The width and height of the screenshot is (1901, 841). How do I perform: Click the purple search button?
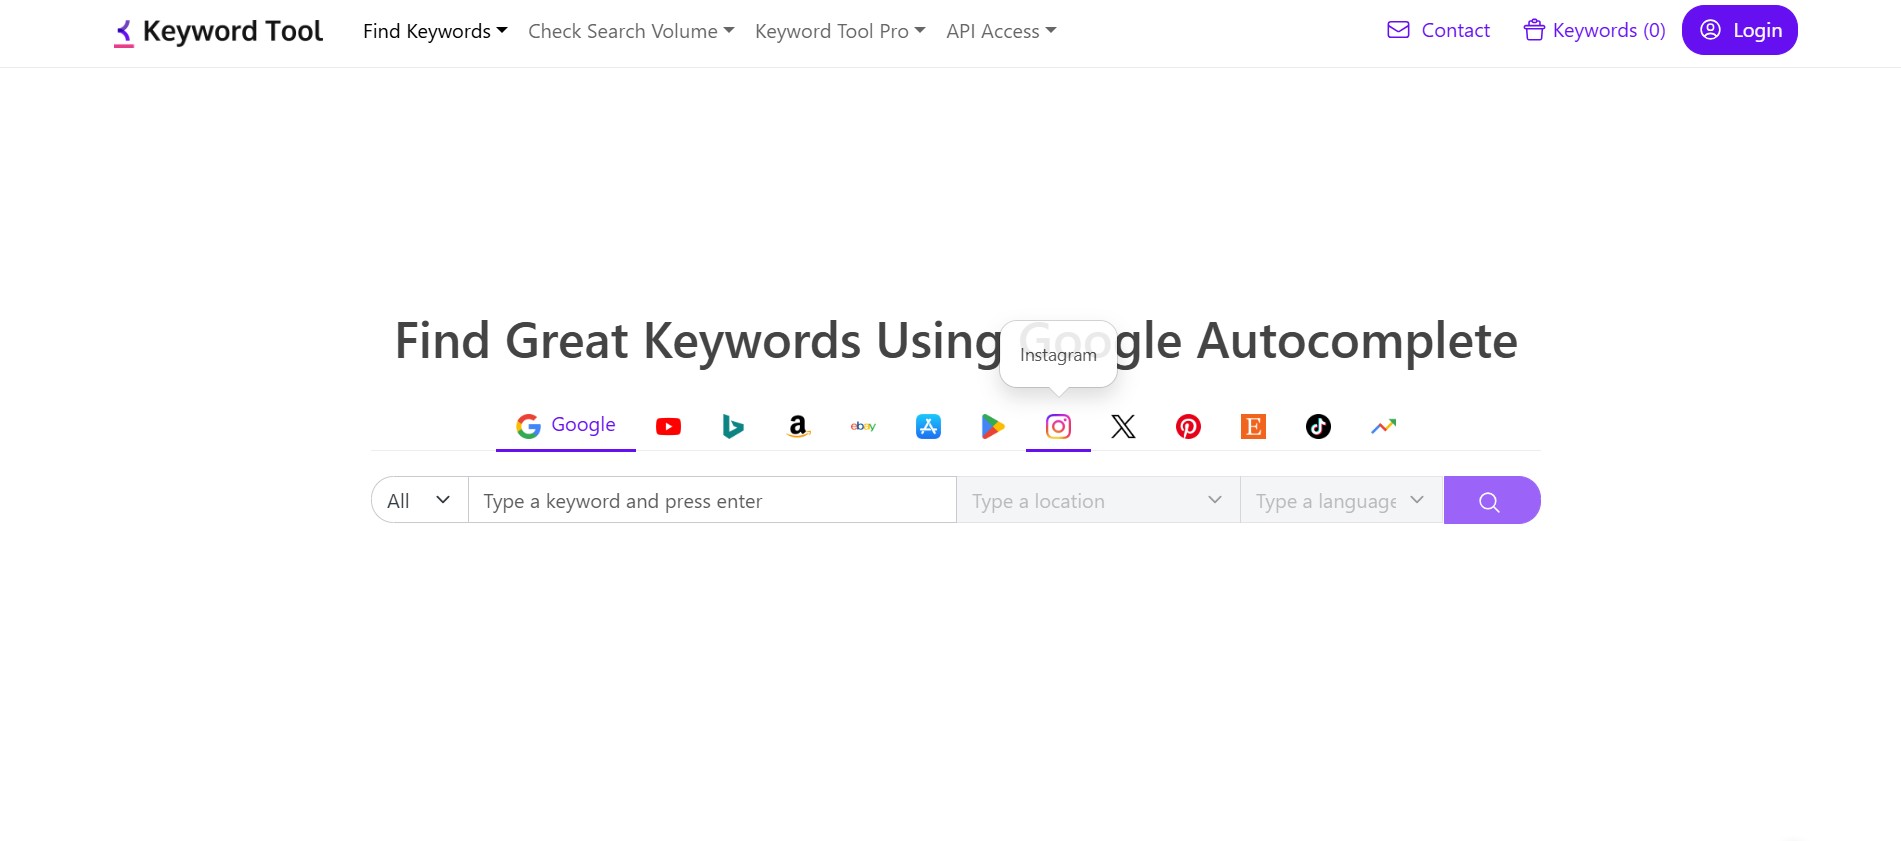click(1492, 500)
